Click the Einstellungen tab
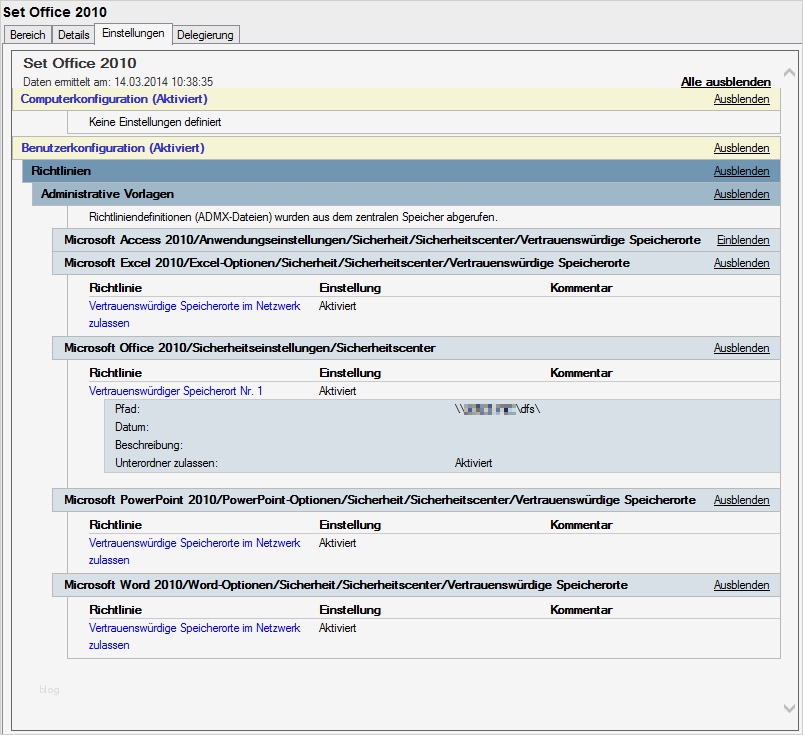 (133, 33)
